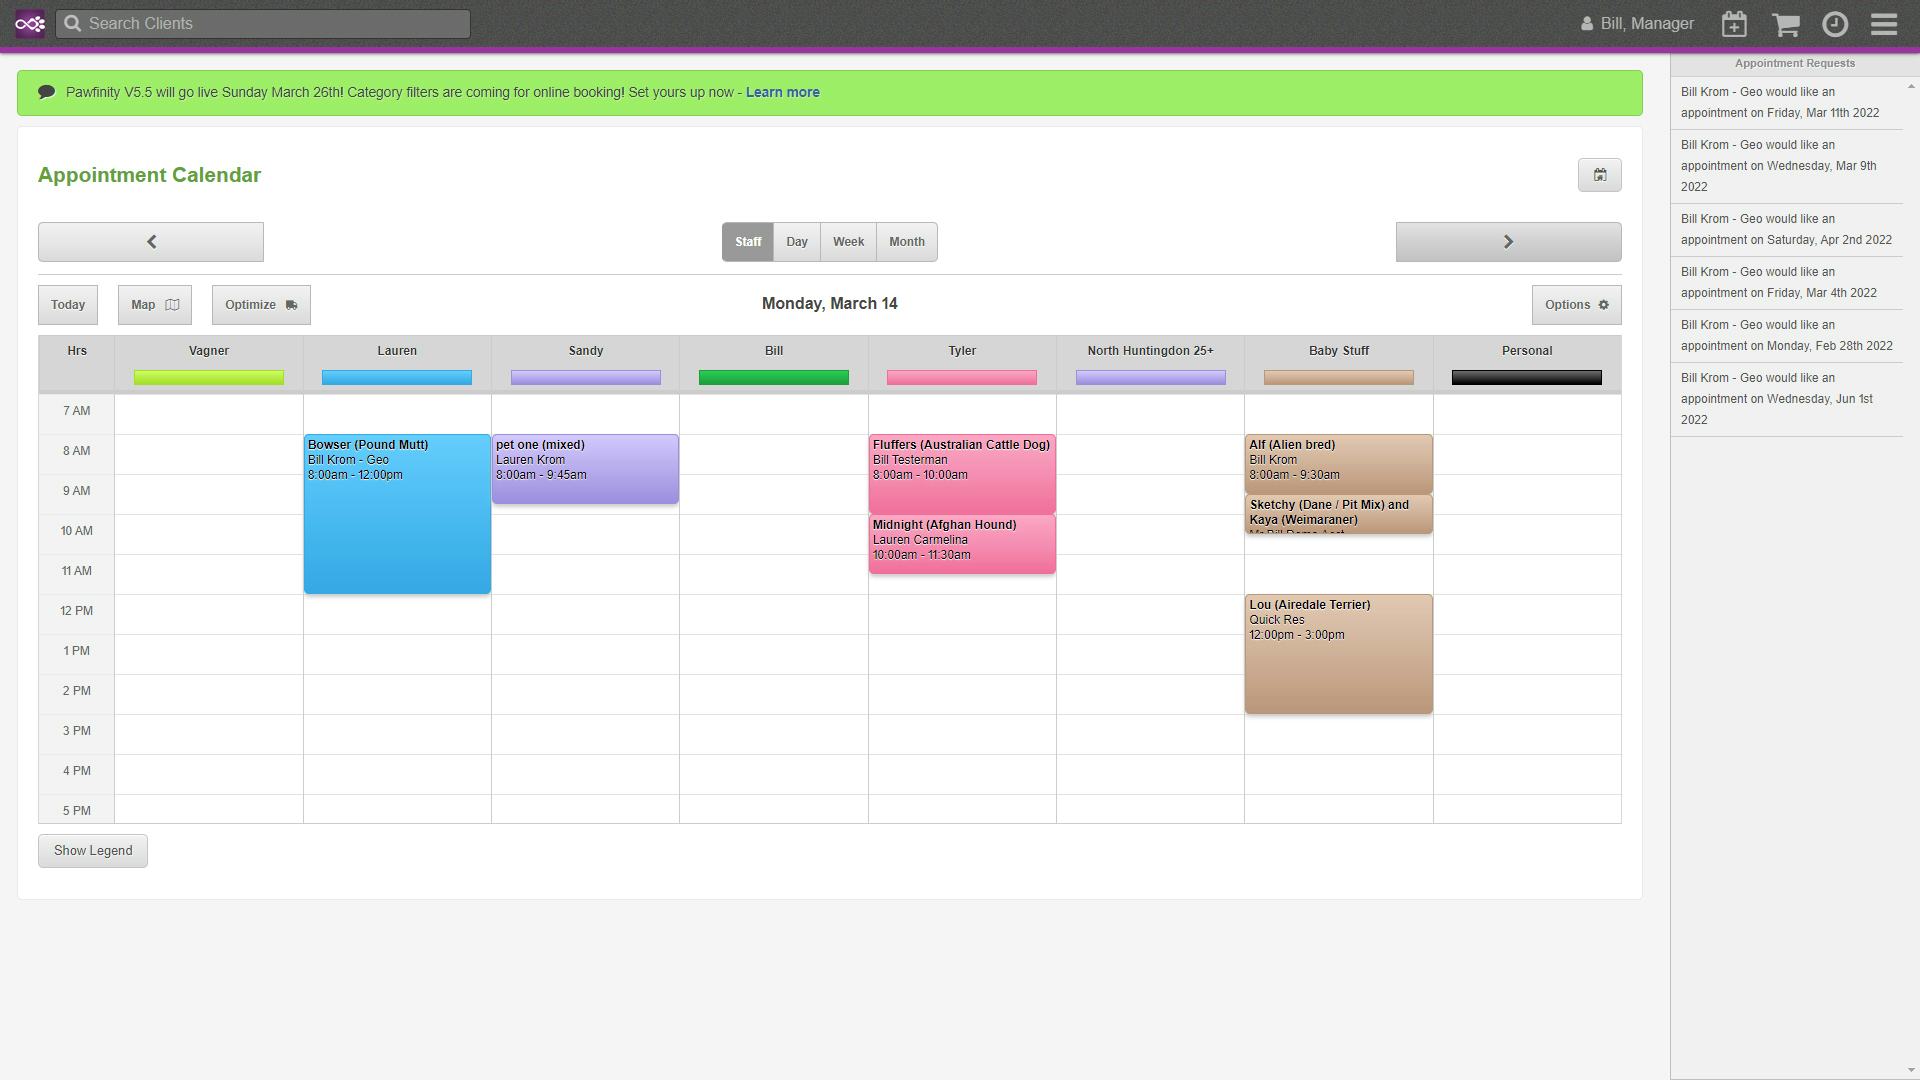Open the hamburger main menu

1884,24
